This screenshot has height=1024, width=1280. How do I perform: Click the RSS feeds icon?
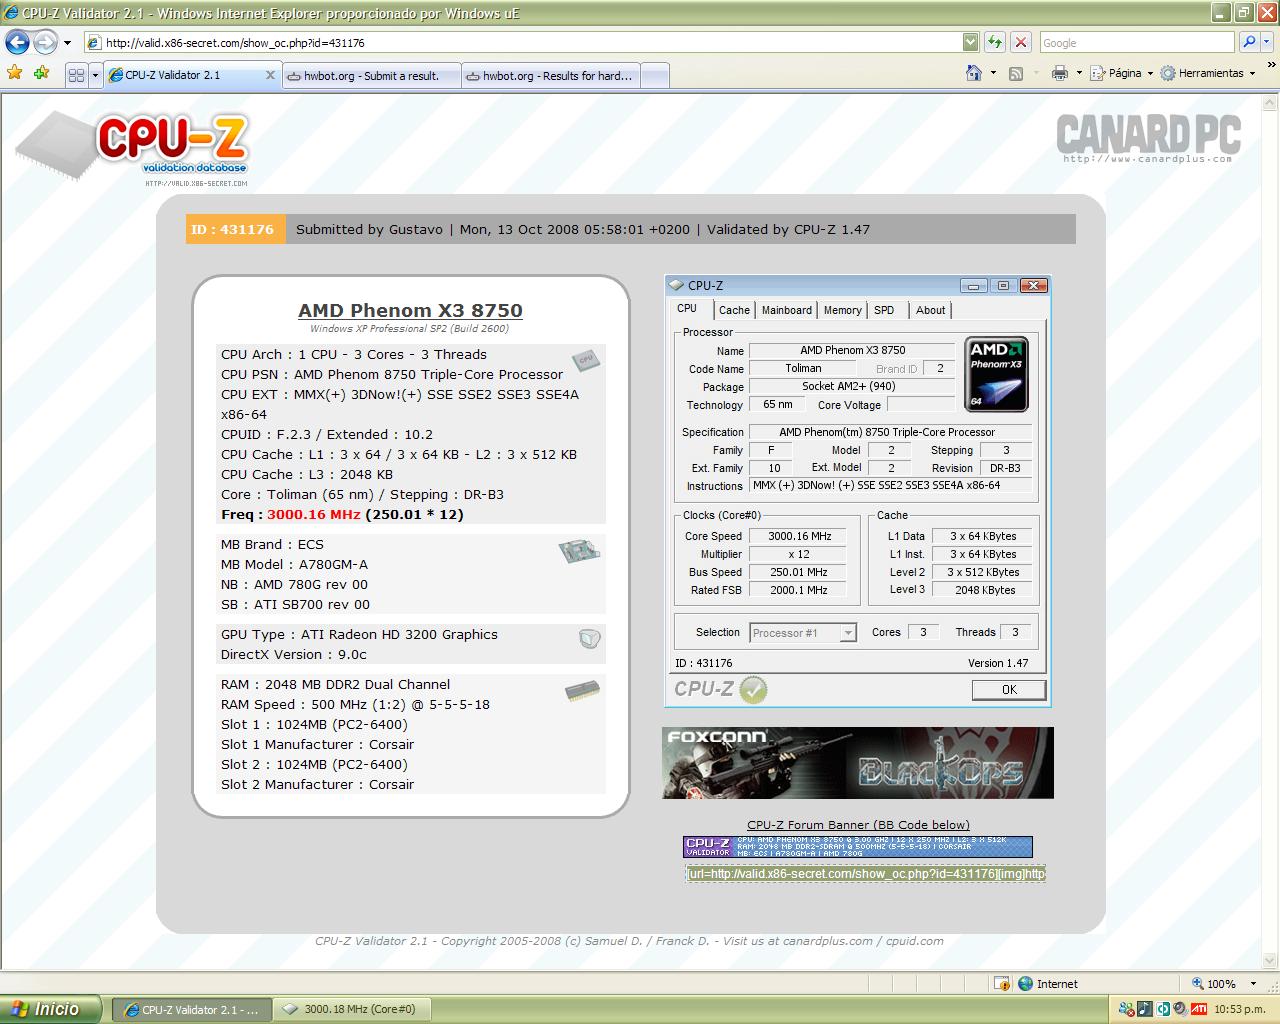pos(1016,73)
